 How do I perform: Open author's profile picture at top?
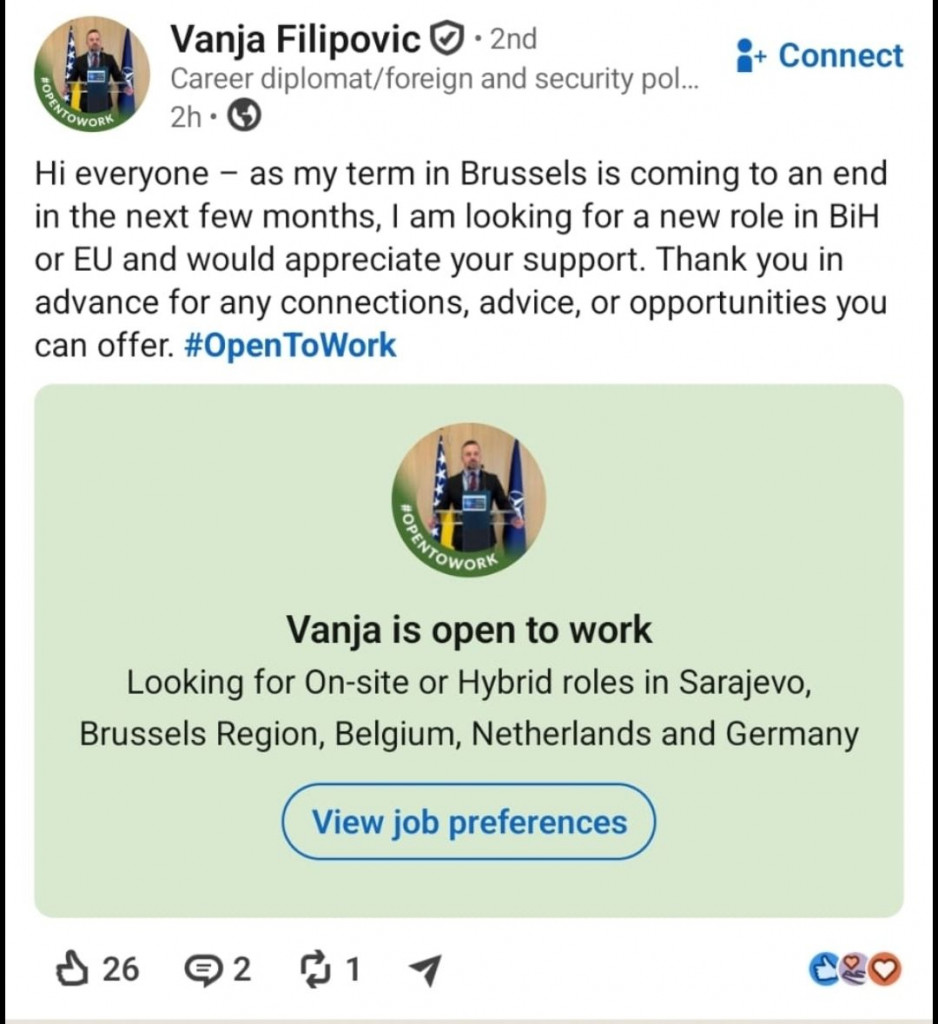(x=91, y=74)
